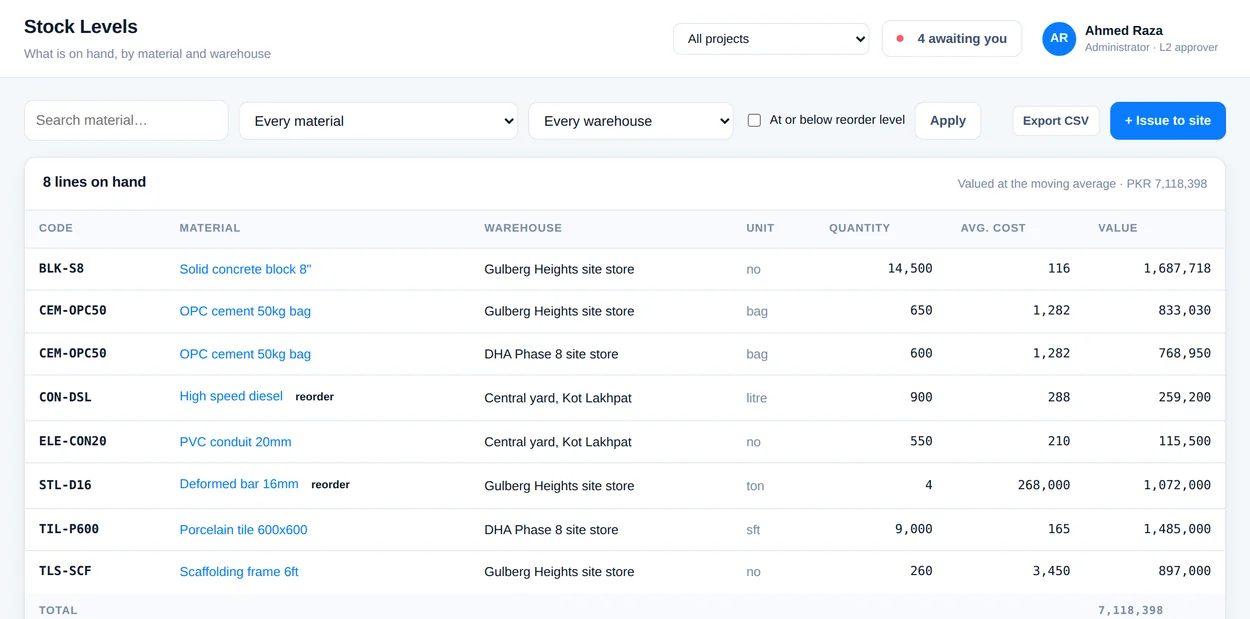This screenshot has width=1250, height=619.
Task: Select the CON-DSL code cell
Action: 65,397
